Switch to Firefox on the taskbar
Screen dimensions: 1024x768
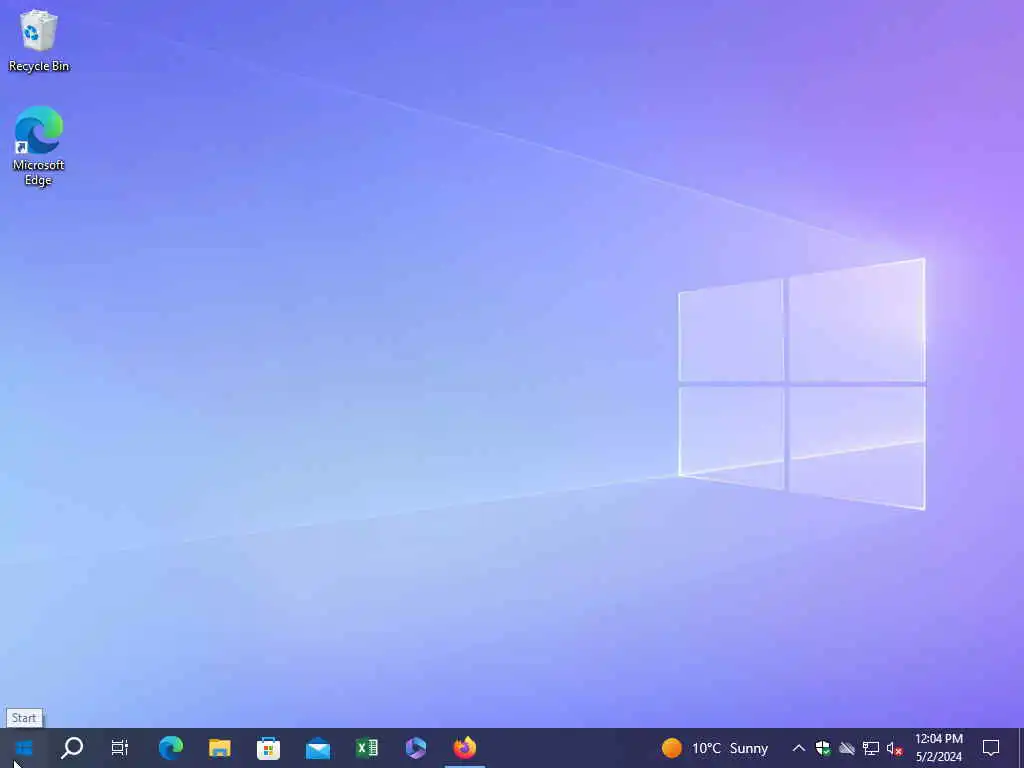pyautogui.click(x=465, y=748)
